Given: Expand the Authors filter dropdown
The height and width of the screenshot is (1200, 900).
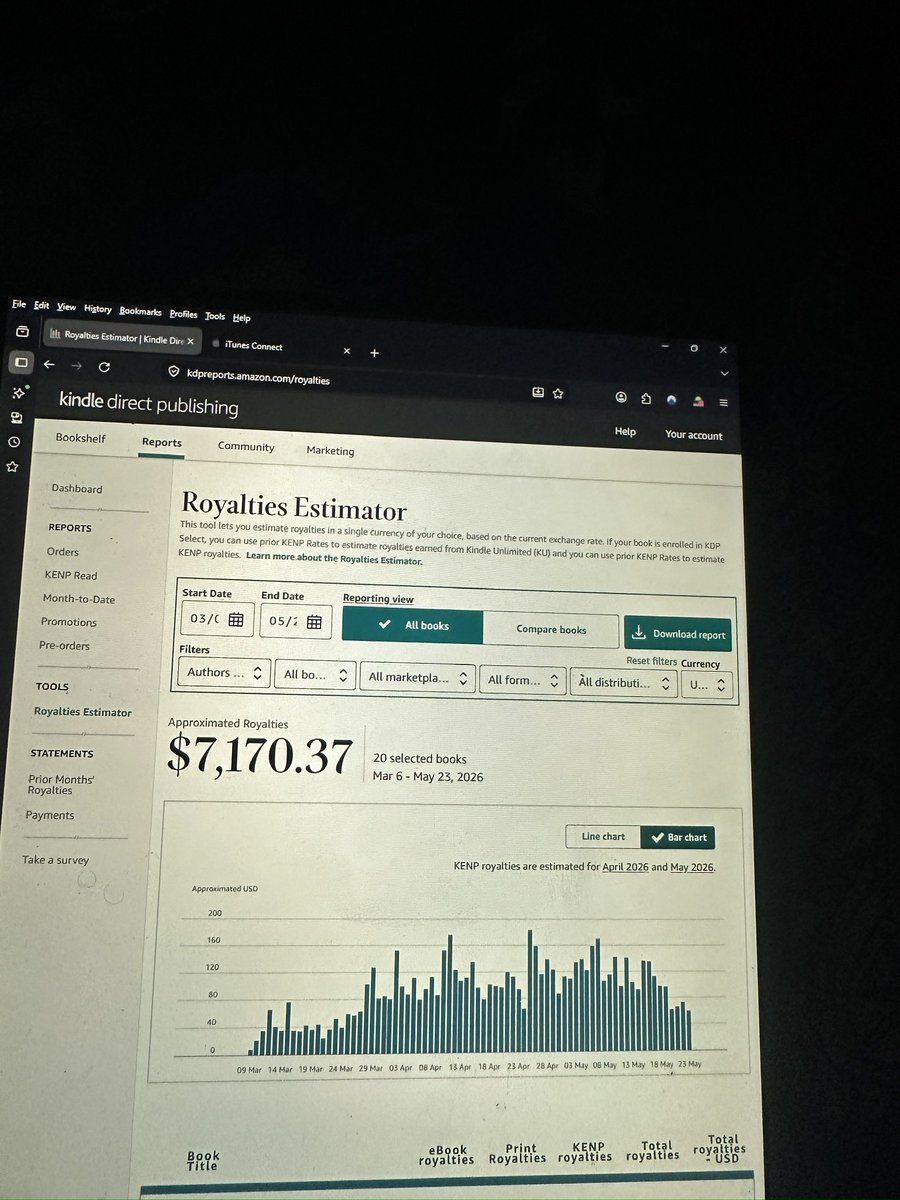Looking at the screenshot, I should [225, 673].
